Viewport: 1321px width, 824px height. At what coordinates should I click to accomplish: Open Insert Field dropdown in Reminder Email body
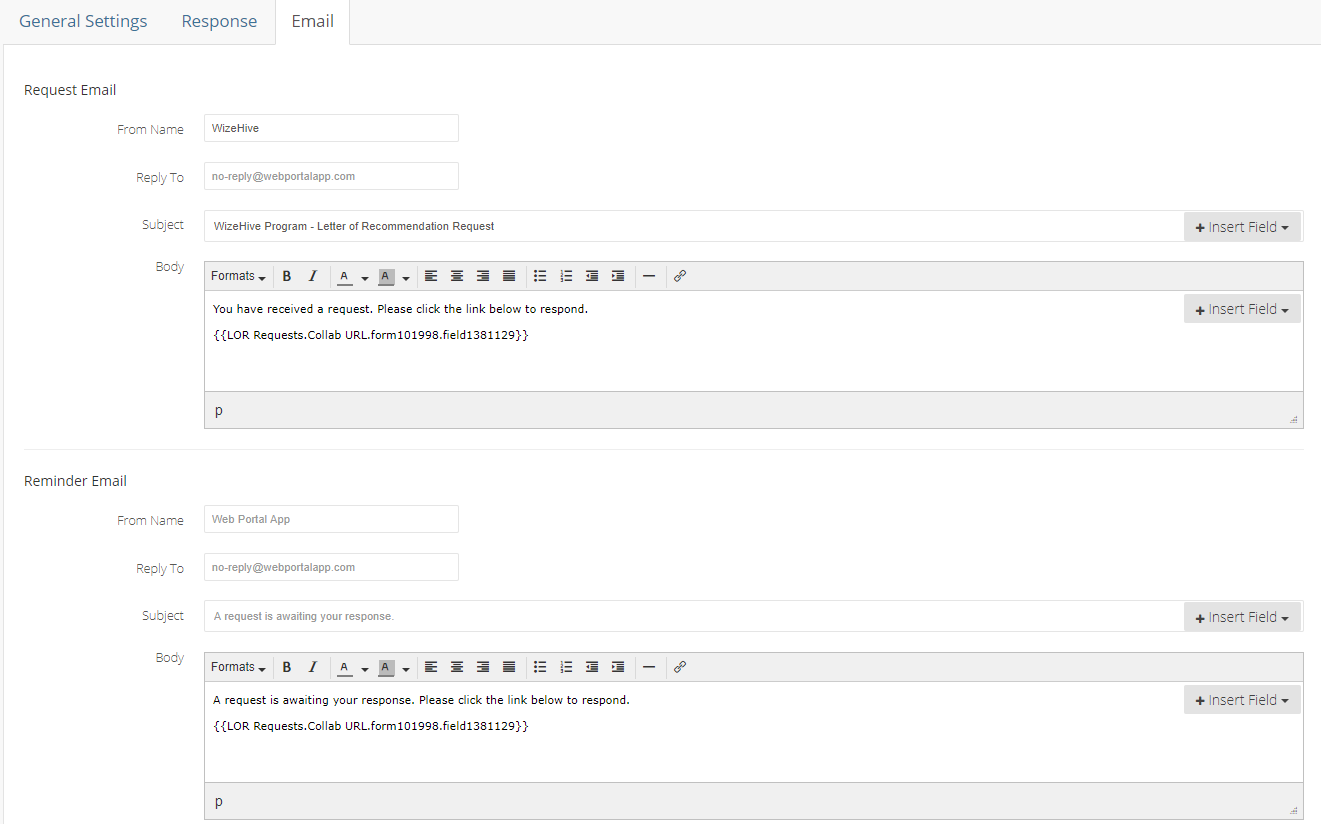tap(1242, 700)
